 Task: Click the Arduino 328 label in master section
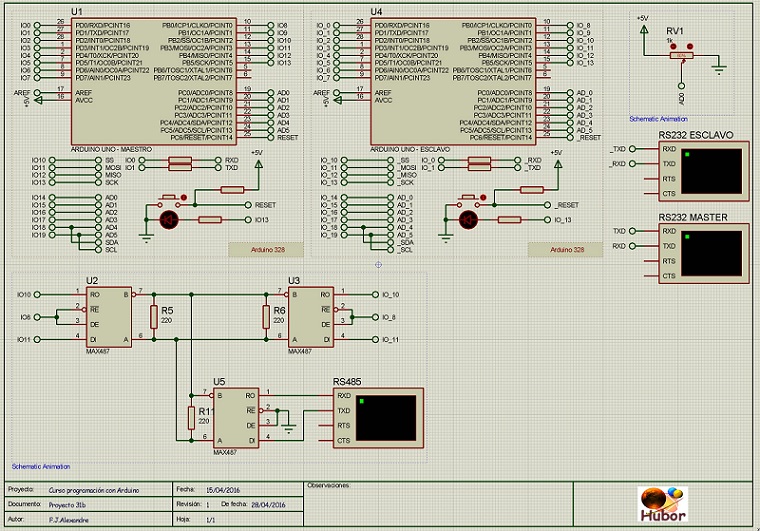pos(268,250)
